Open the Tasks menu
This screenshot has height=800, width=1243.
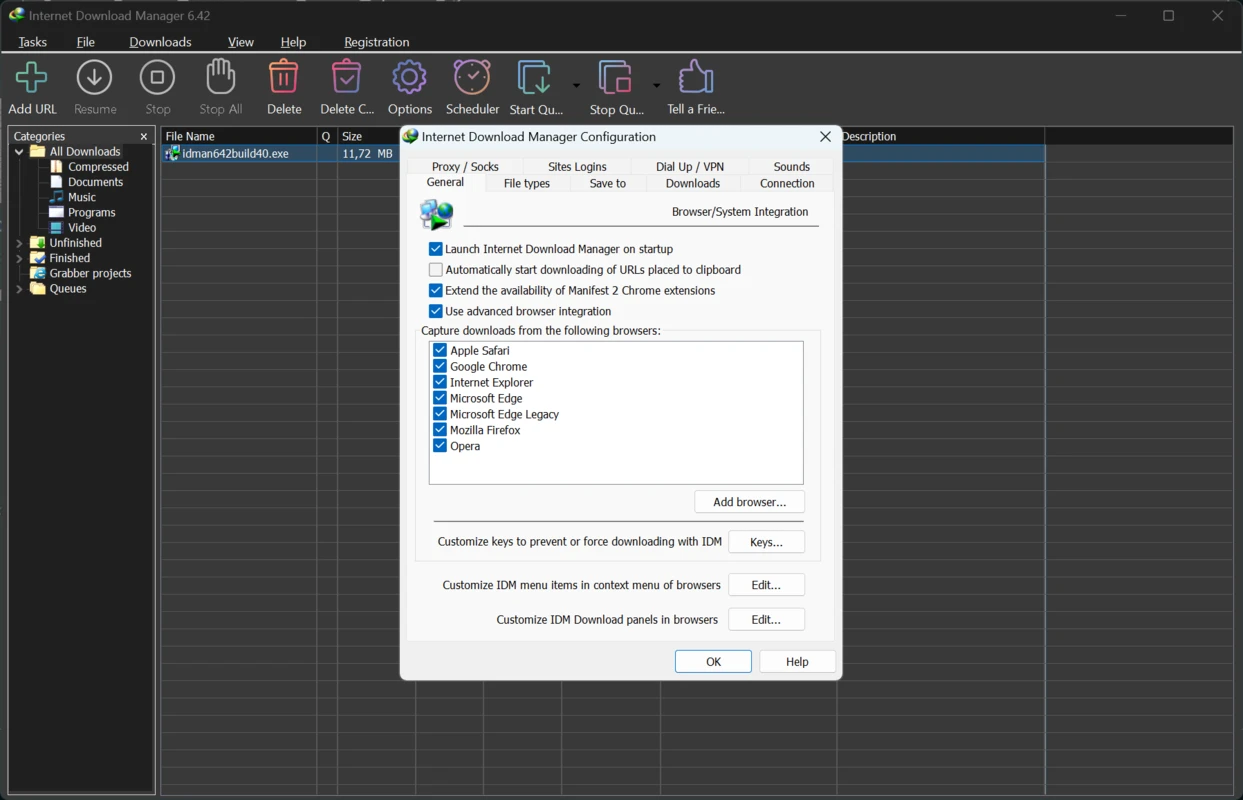tap(32, 42)
